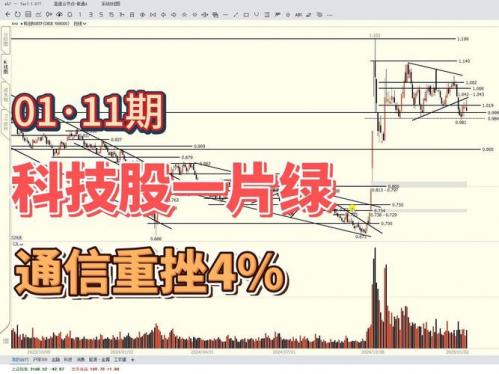Click the tallest volume bar
The width and height of the screenshot is (499, 374).
375,298
